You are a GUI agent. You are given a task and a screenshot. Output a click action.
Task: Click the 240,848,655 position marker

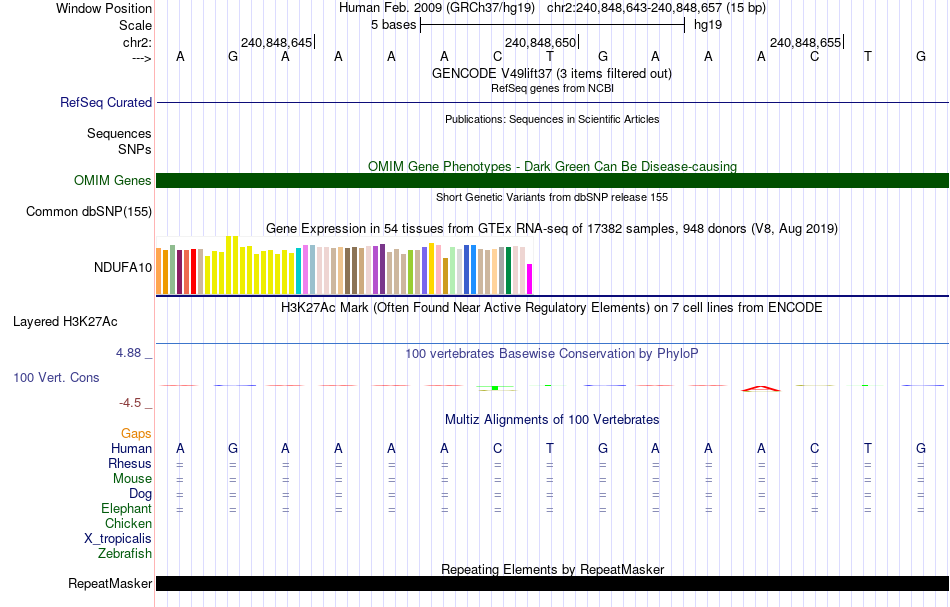pos(806,42)
